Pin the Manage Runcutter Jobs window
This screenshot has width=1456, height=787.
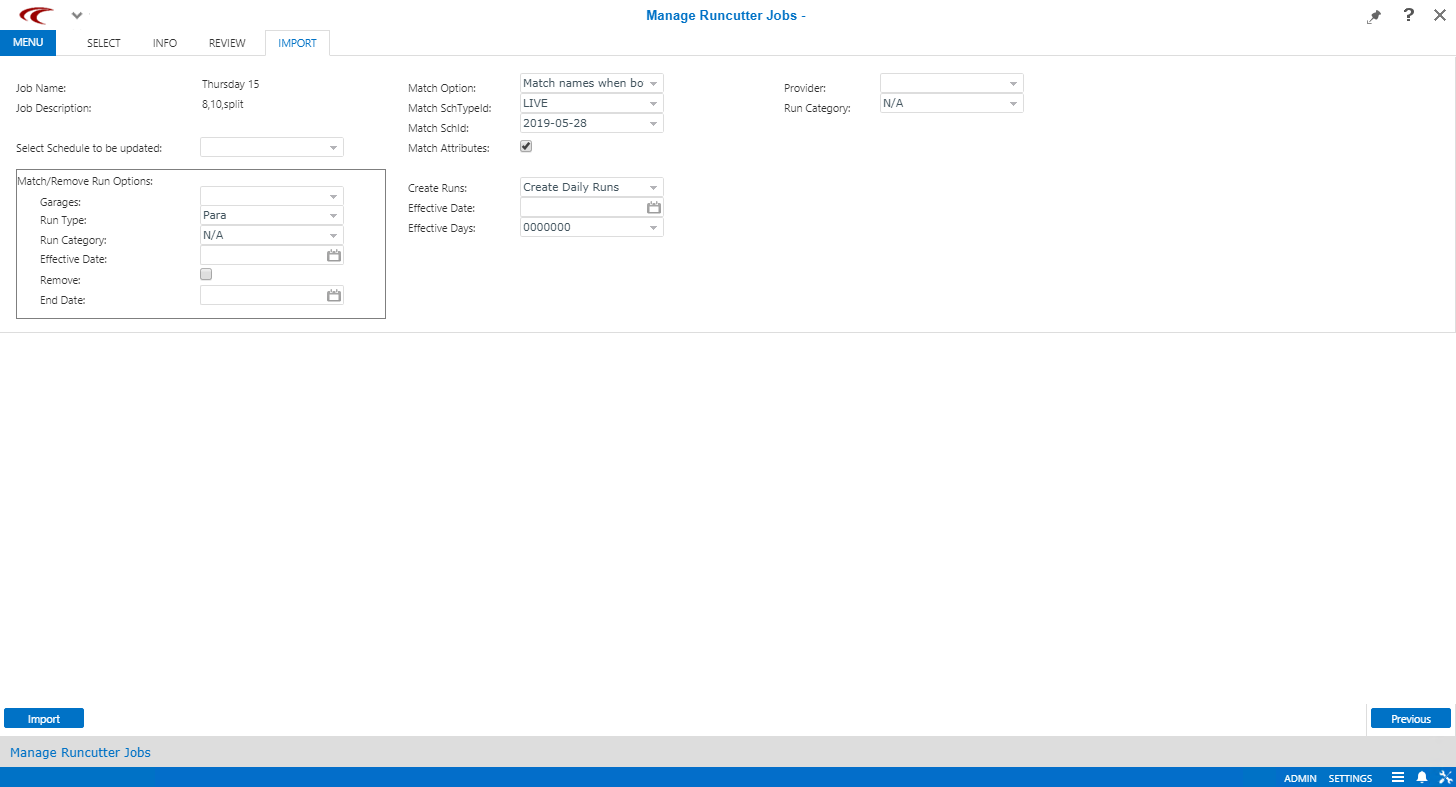(x=1373, y=16)
